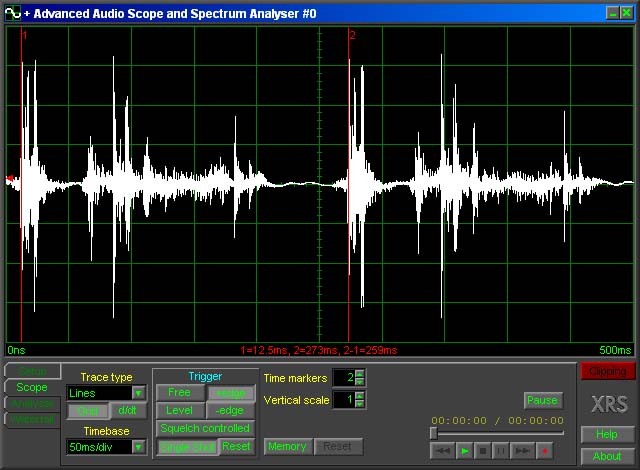Click the '500ms' end time label
Viewport: 640px width, 470px height.
click(615, 350)
